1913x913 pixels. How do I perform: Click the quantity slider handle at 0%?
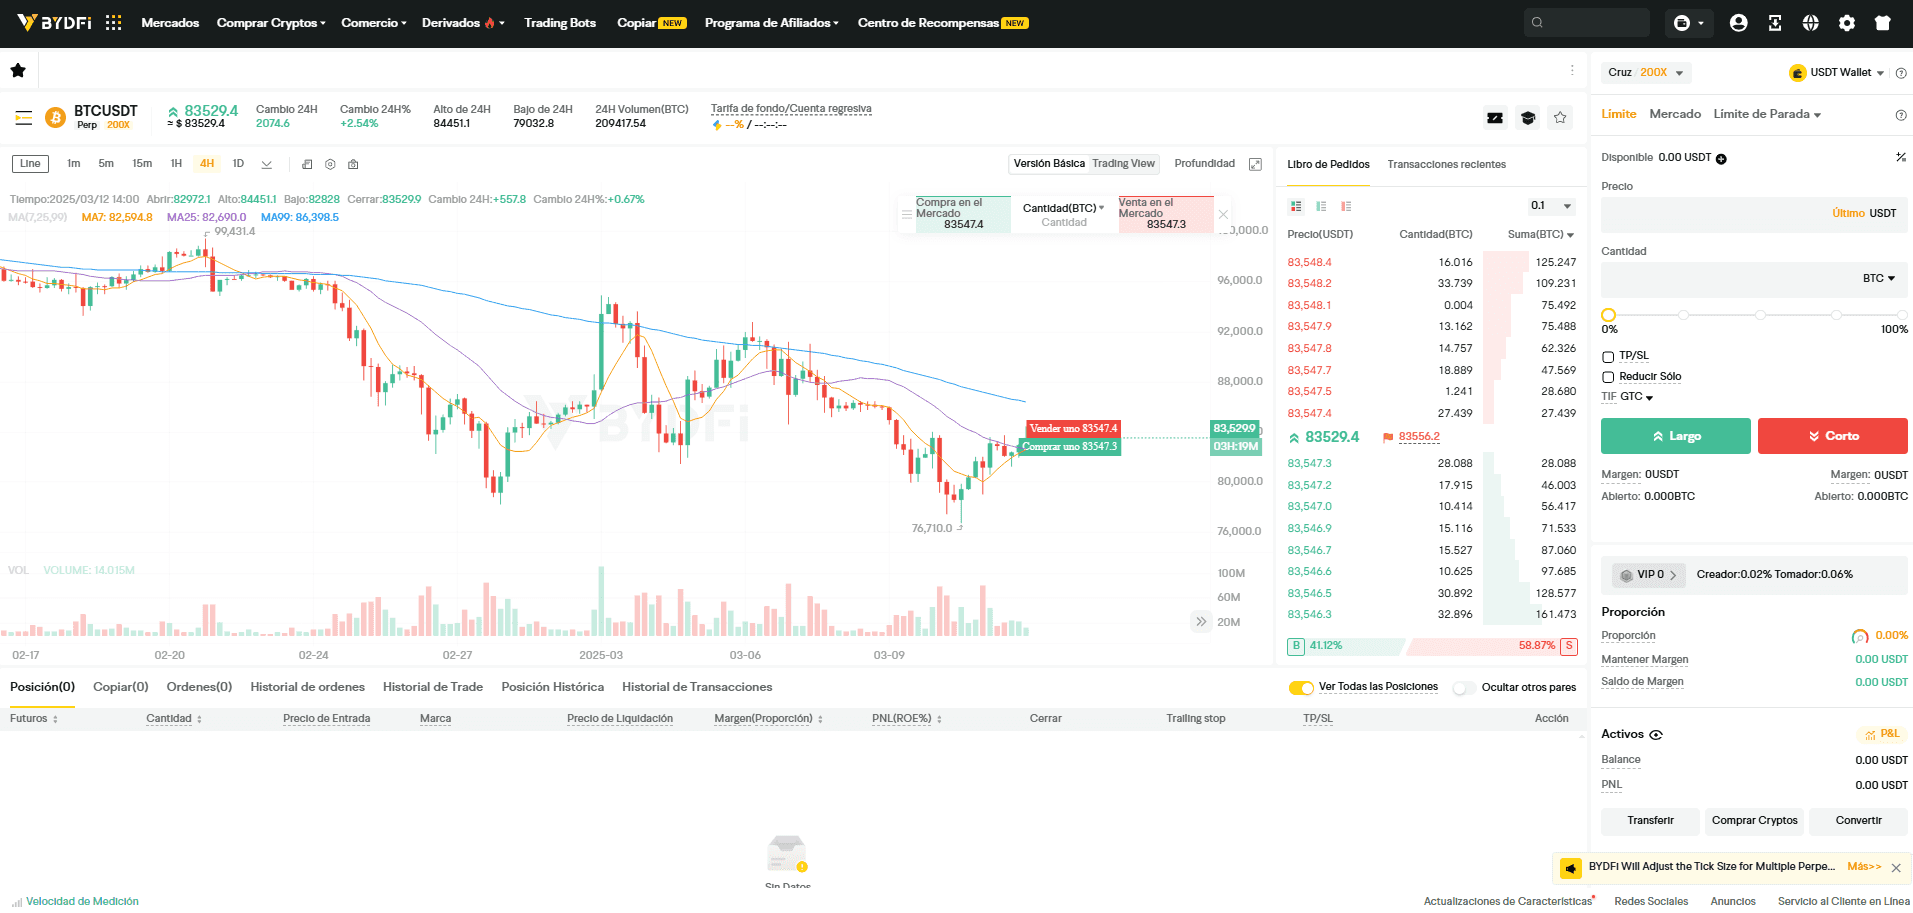pyautogui.click(x=1608, y=315)
